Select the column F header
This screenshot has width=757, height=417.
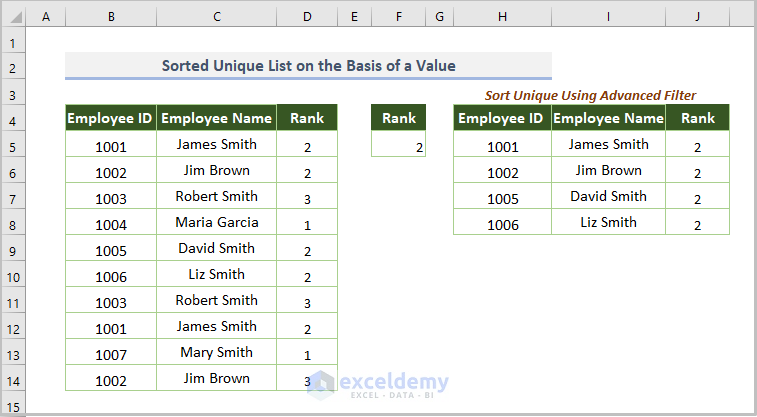398,18
